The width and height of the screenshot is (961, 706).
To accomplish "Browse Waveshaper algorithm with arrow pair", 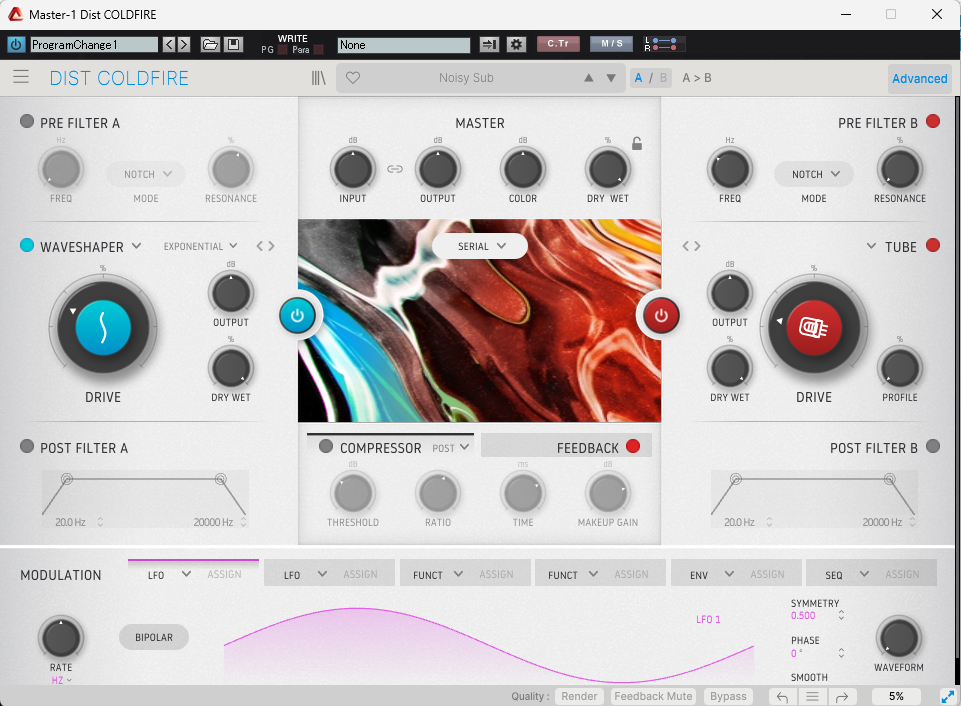I will click(265, 246).
